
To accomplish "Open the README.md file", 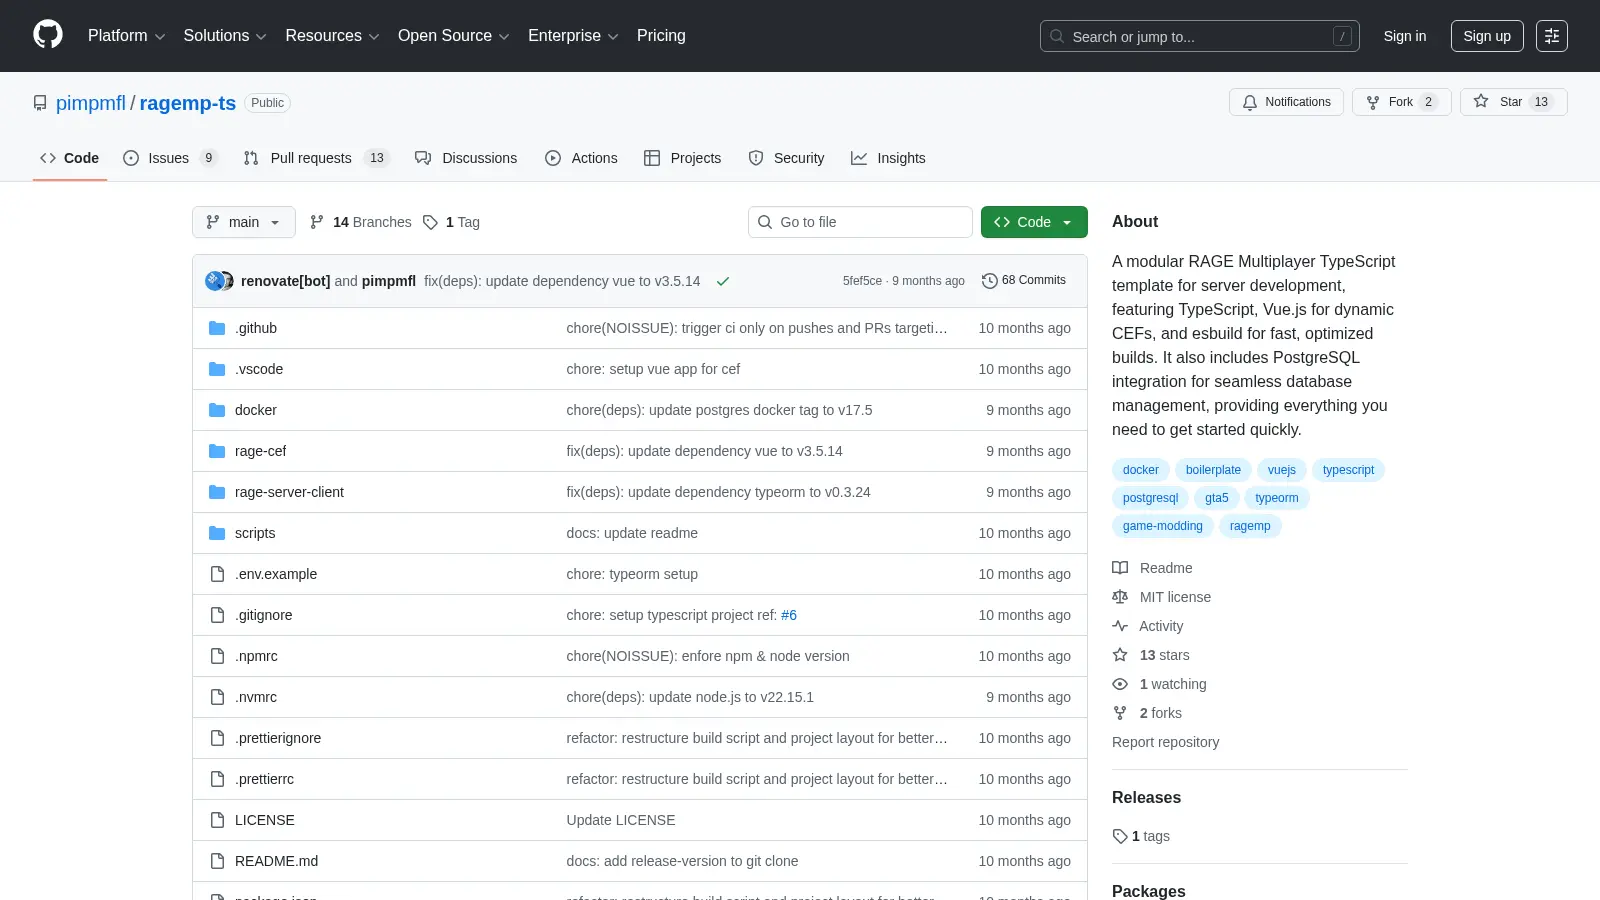I will 276,861.
